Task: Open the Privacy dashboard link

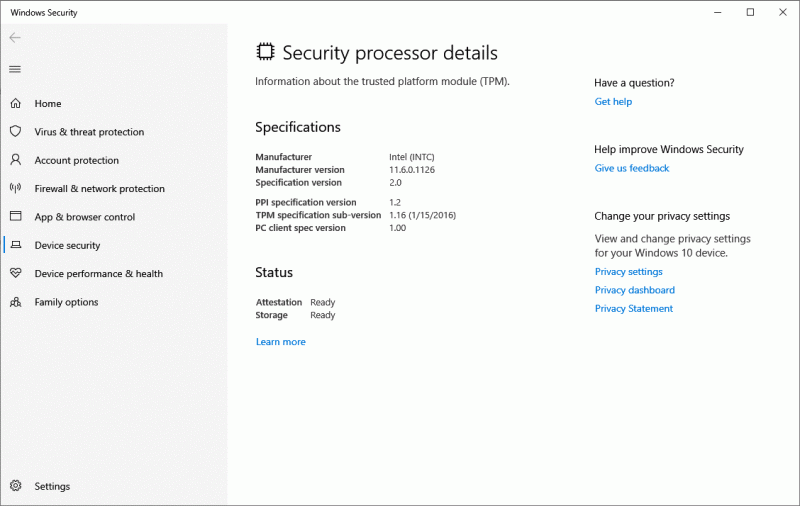Action: pos(634,290)
